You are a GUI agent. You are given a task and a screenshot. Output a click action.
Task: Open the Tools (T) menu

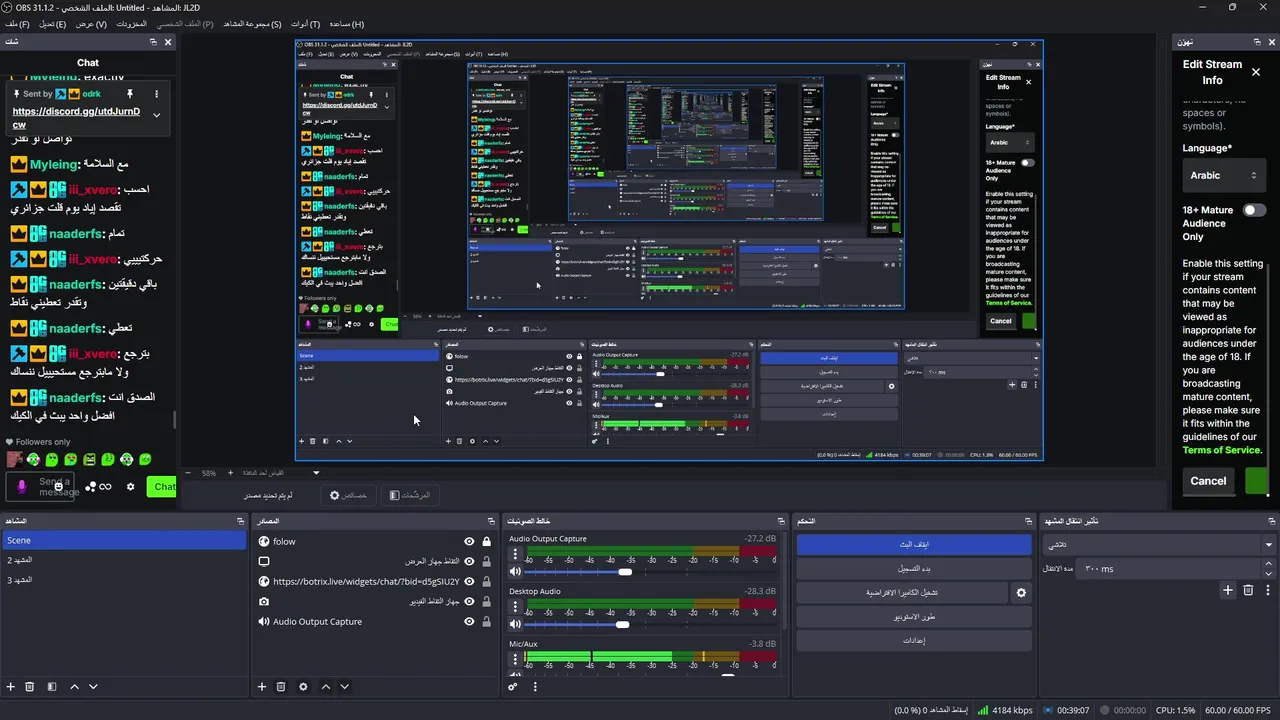305,23
